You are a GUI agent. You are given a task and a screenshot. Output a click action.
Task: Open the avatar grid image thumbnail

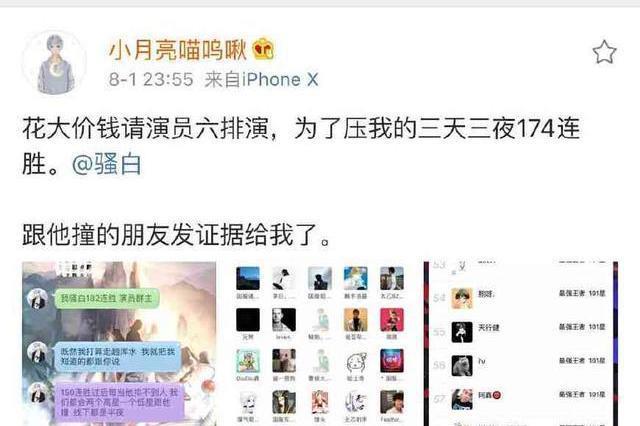tap(320, 344)
